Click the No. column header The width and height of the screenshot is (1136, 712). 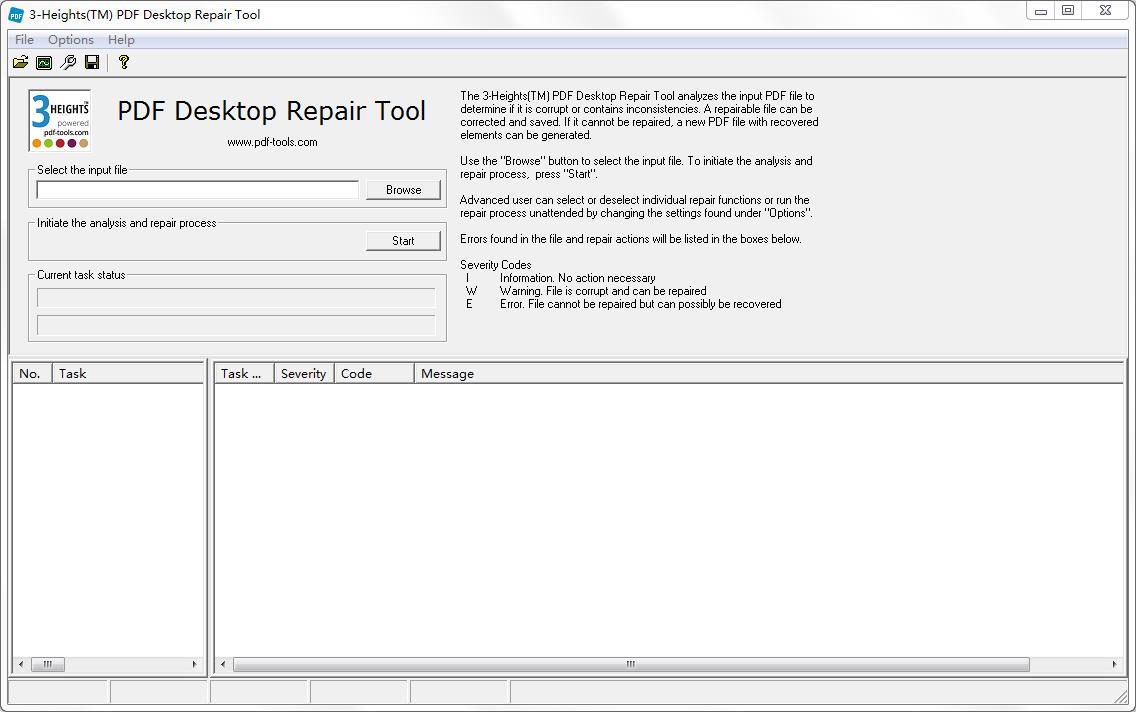(x=32, y=374)
